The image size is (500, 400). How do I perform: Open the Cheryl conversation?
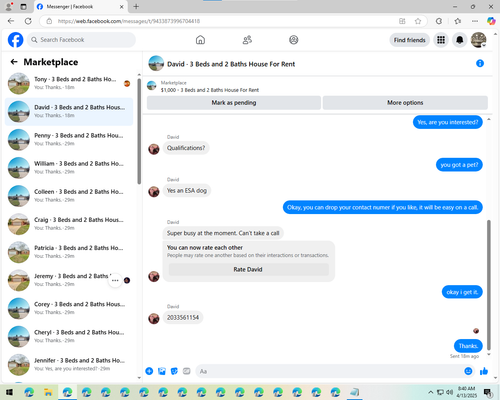[x=69, y=337]
